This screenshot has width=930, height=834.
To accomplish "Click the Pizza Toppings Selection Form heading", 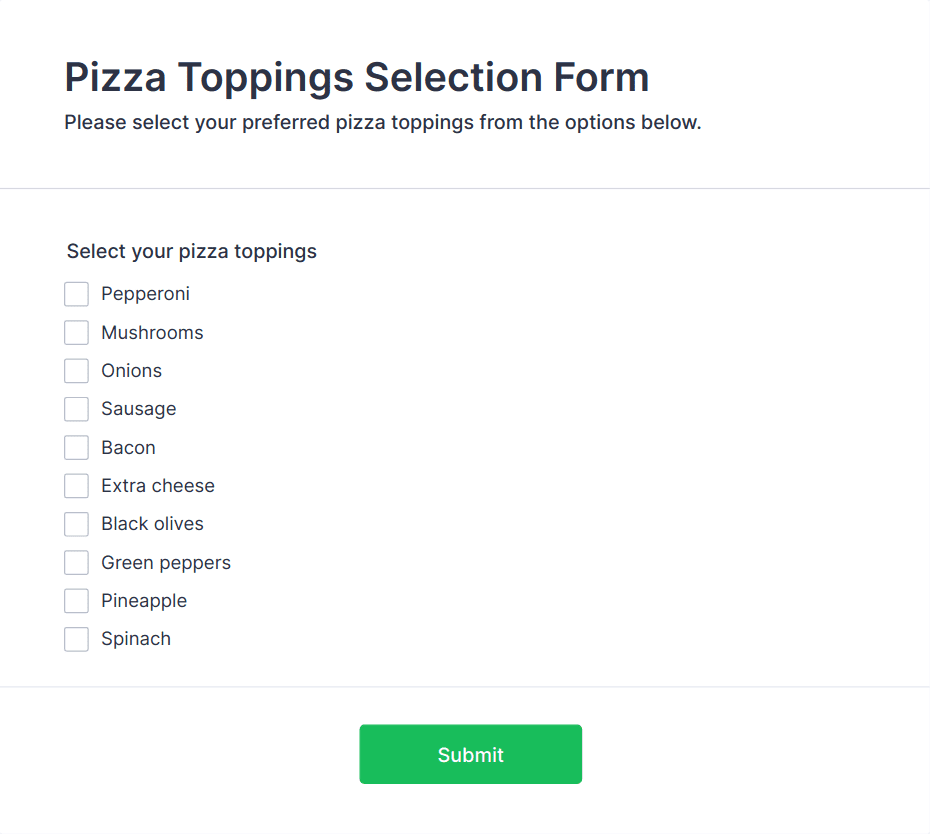I will click(355, 77).
